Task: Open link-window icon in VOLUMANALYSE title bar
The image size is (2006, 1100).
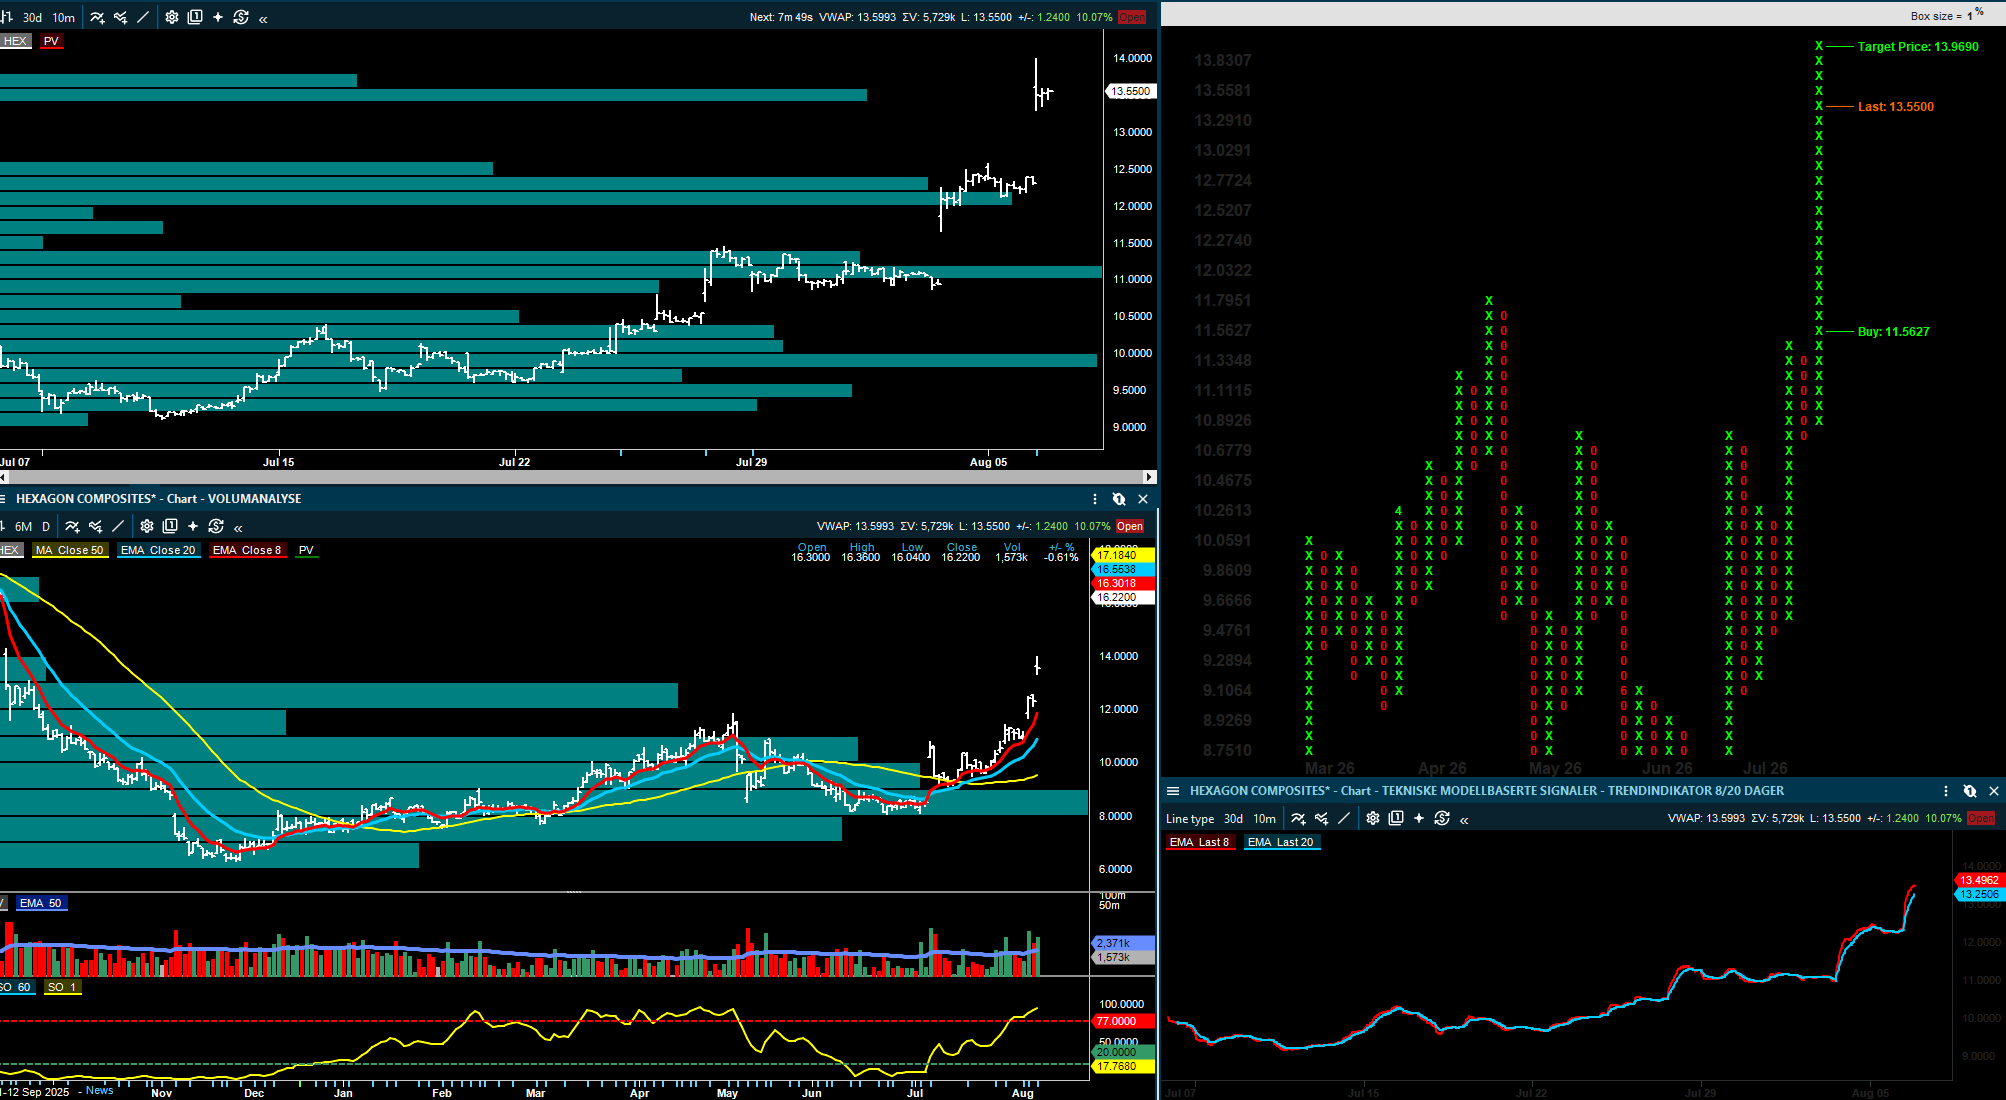Action: (x=1119, y=499)
